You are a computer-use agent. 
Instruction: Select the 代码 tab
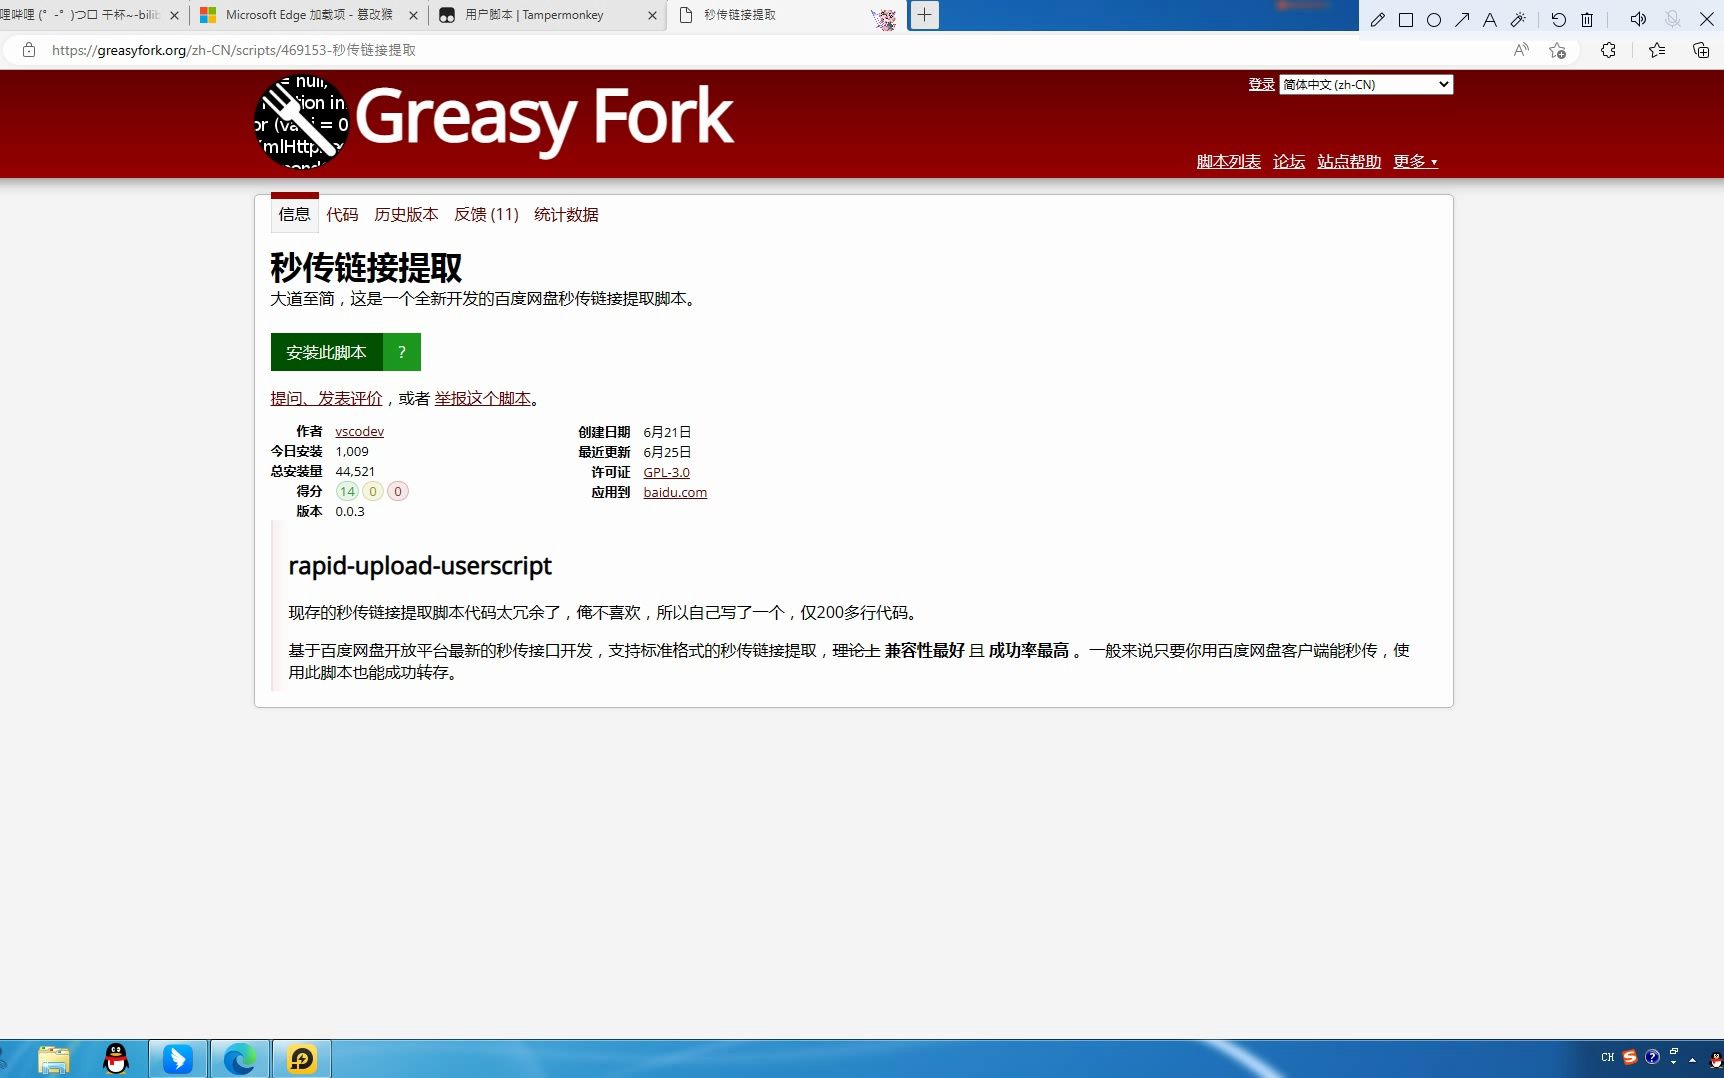(342, 215)
